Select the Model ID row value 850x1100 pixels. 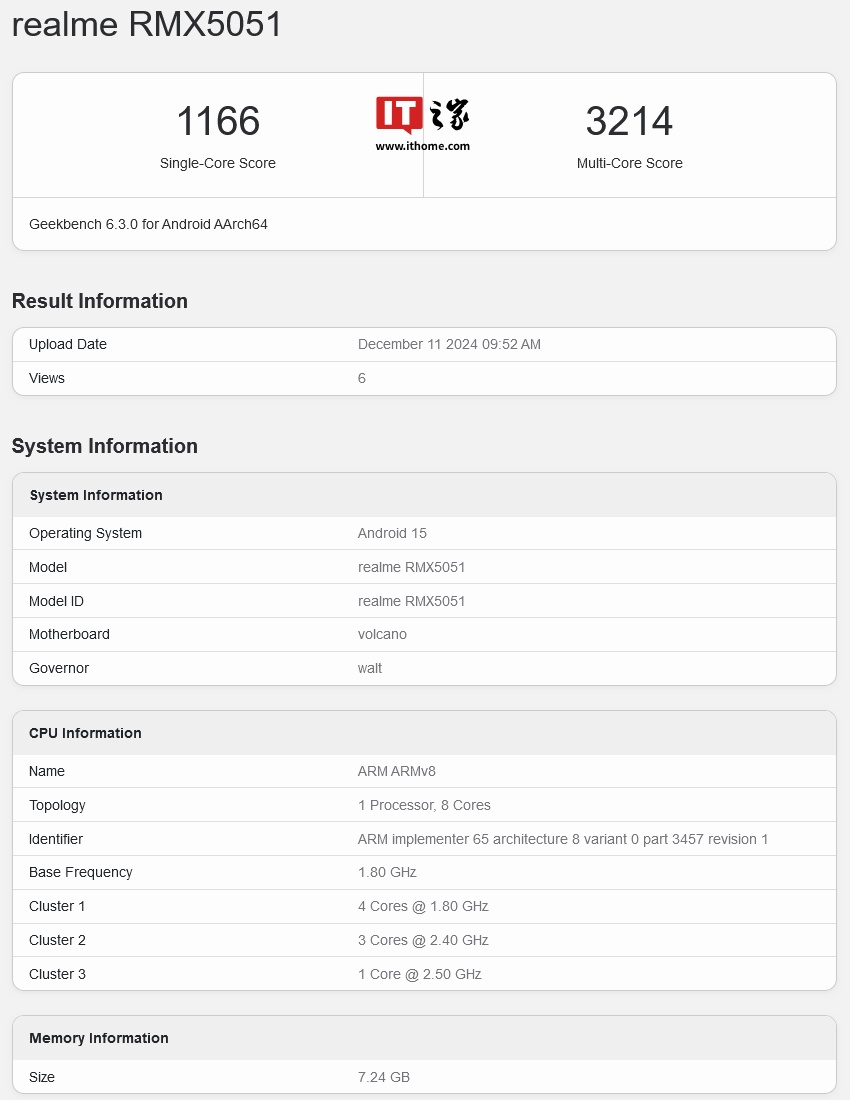click(x=411, y=601)
